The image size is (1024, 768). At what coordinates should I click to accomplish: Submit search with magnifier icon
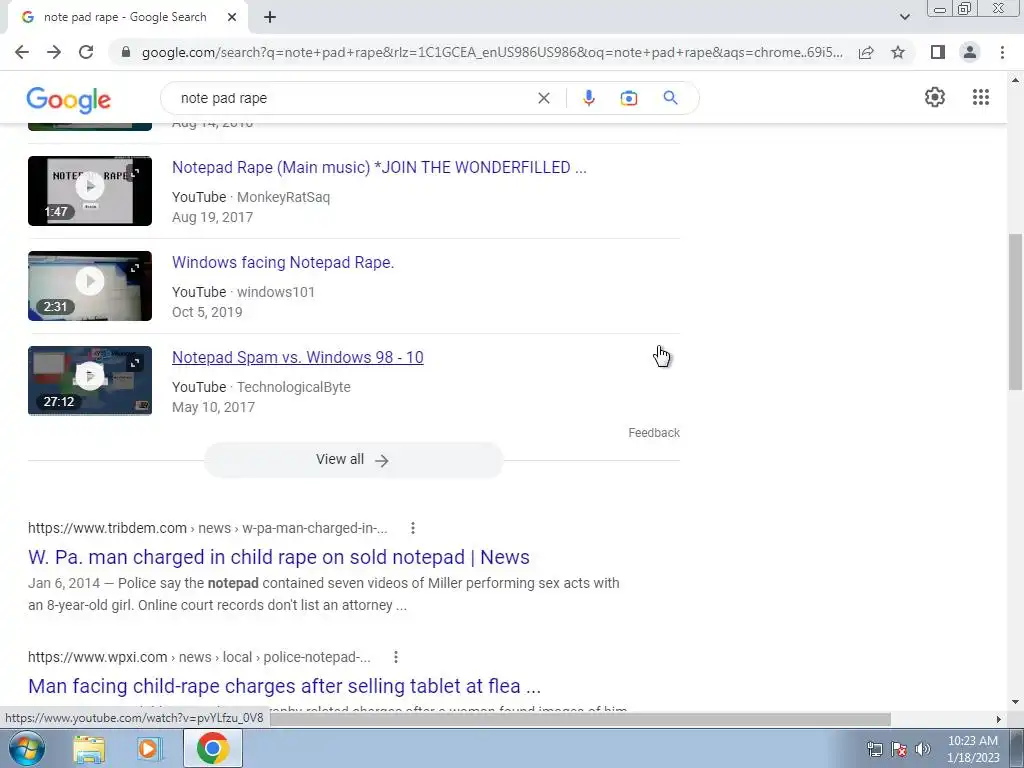670,98
